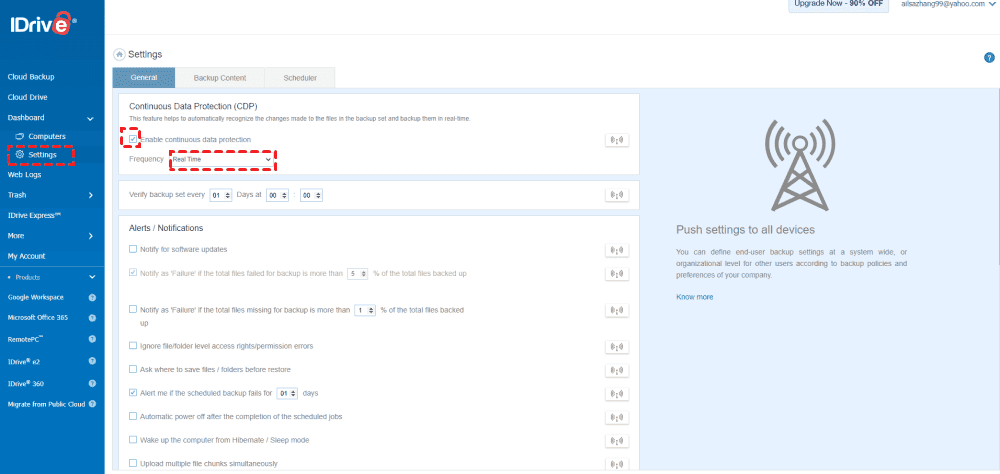Viewport: 1000px width, 474px height.
Task: Toggle notify 'Failure' for files failed checkbox
Action: (x=133, y=272)
